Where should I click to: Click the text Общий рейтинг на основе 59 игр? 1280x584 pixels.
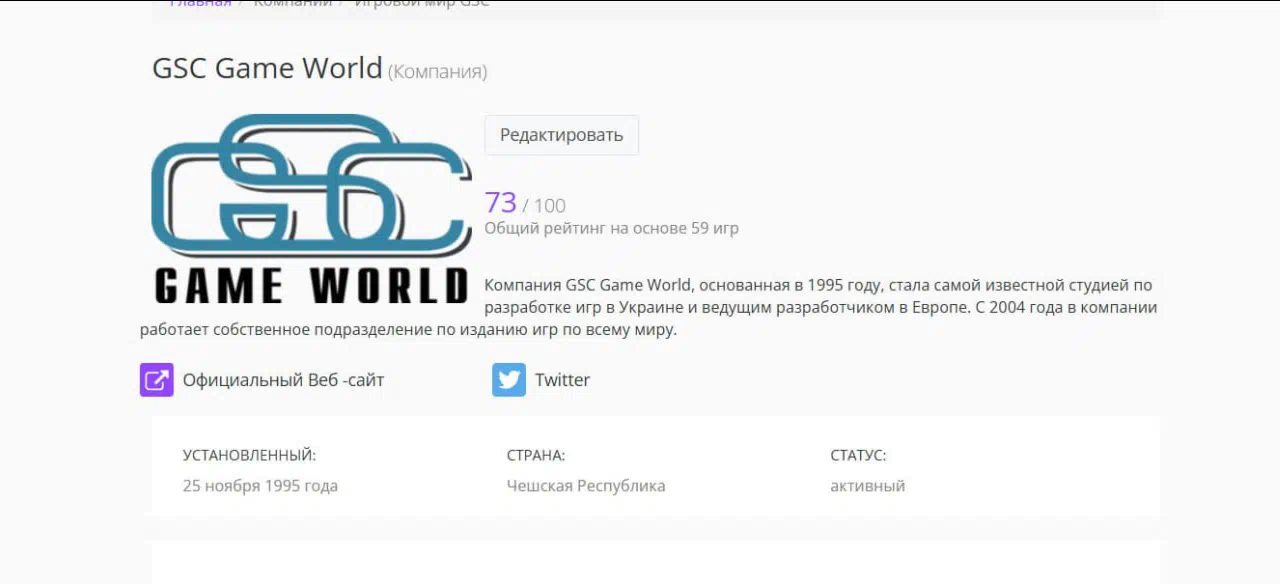tap(611, 228)
